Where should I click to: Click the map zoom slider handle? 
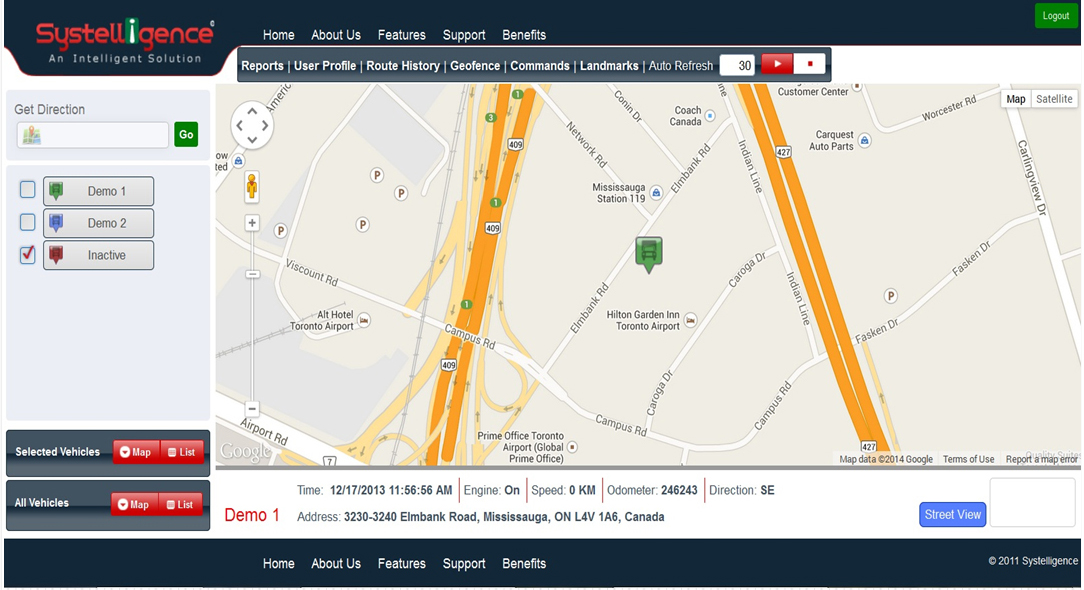[252, 275]
